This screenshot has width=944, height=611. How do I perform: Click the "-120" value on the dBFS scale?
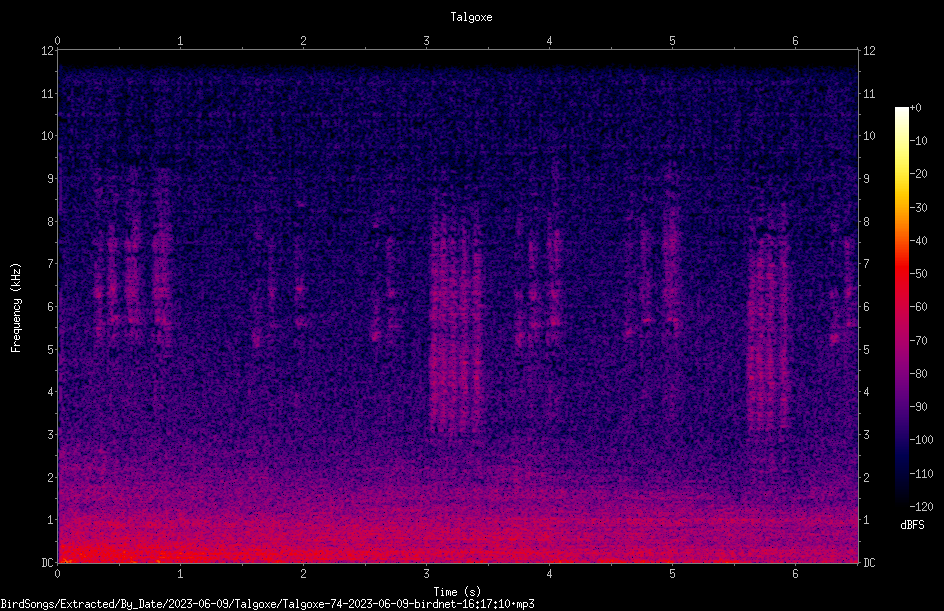tap(921, 507)
